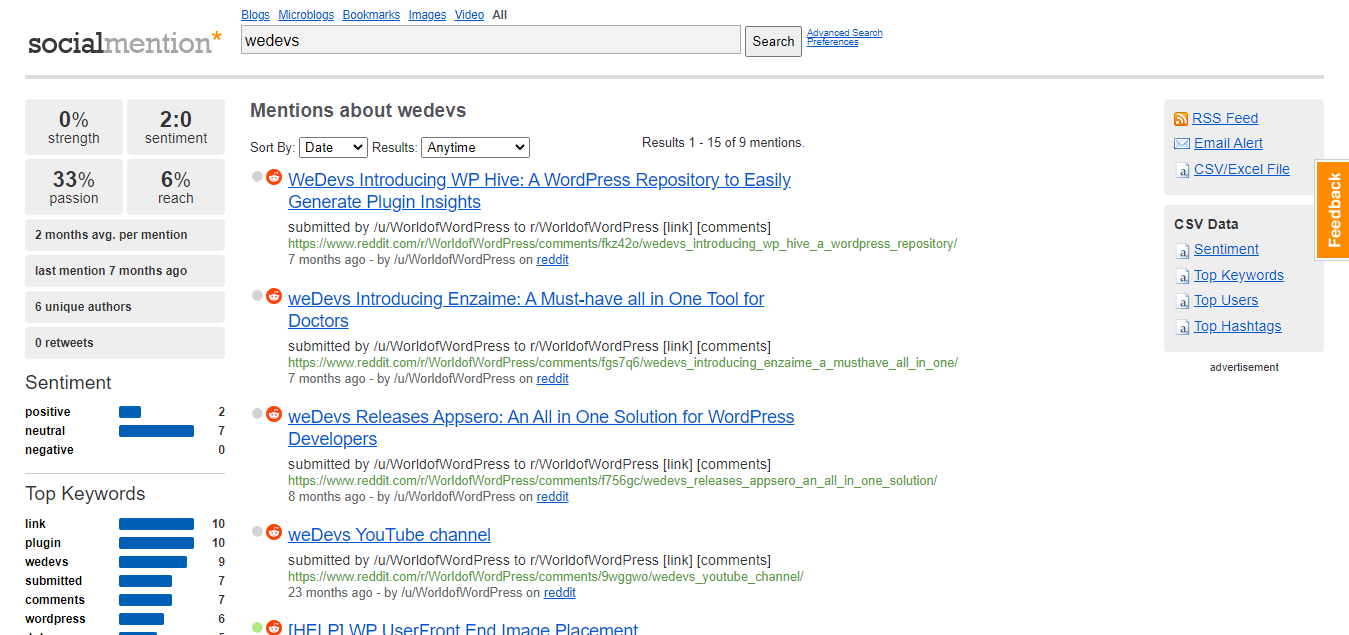Click grey sentiment dot beside WP Hive mention
Viewport: 1349px width, 635px height.
pyautogui.click(x=257, y=177)
